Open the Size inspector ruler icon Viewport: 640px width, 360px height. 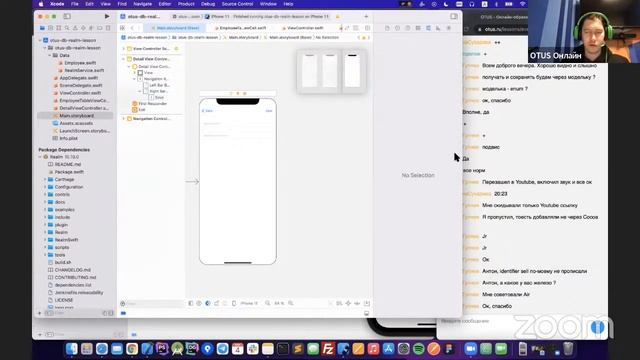pos(438,28)
